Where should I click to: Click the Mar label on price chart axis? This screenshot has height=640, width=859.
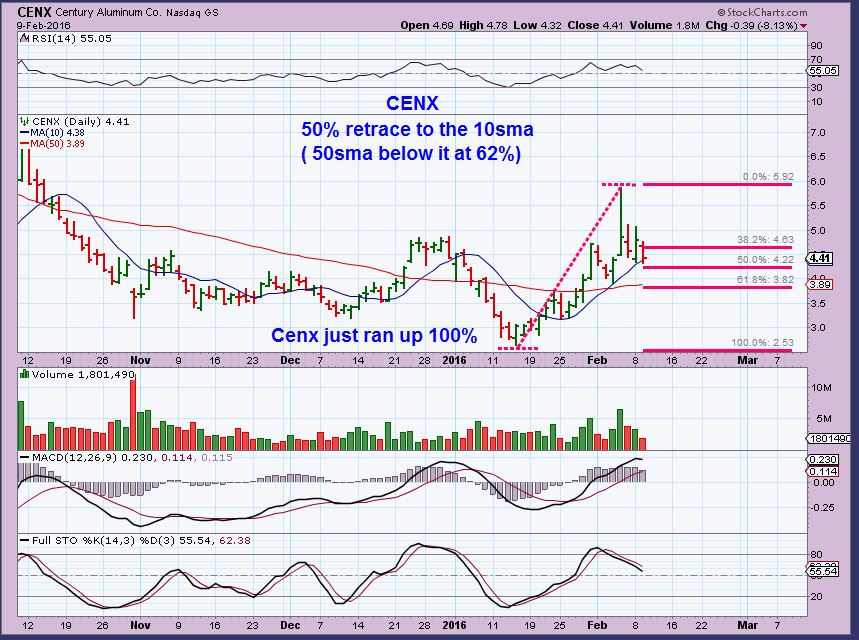pyautogui.click(x=747, y=360)
